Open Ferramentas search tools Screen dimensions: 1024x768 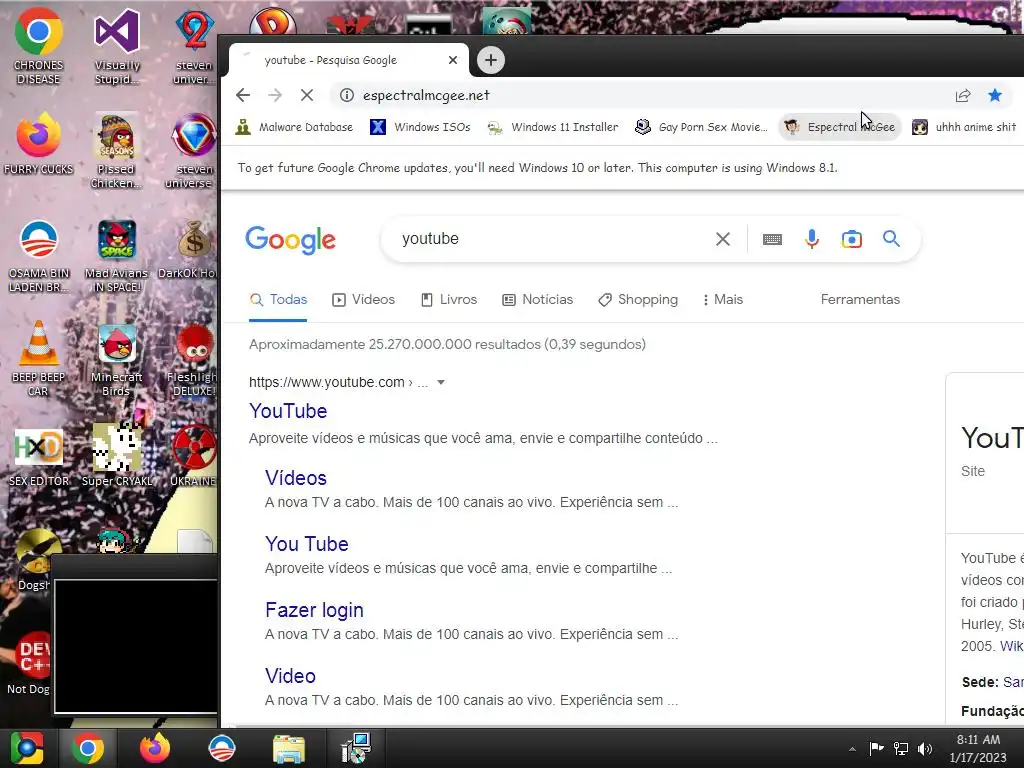(860, 300)
